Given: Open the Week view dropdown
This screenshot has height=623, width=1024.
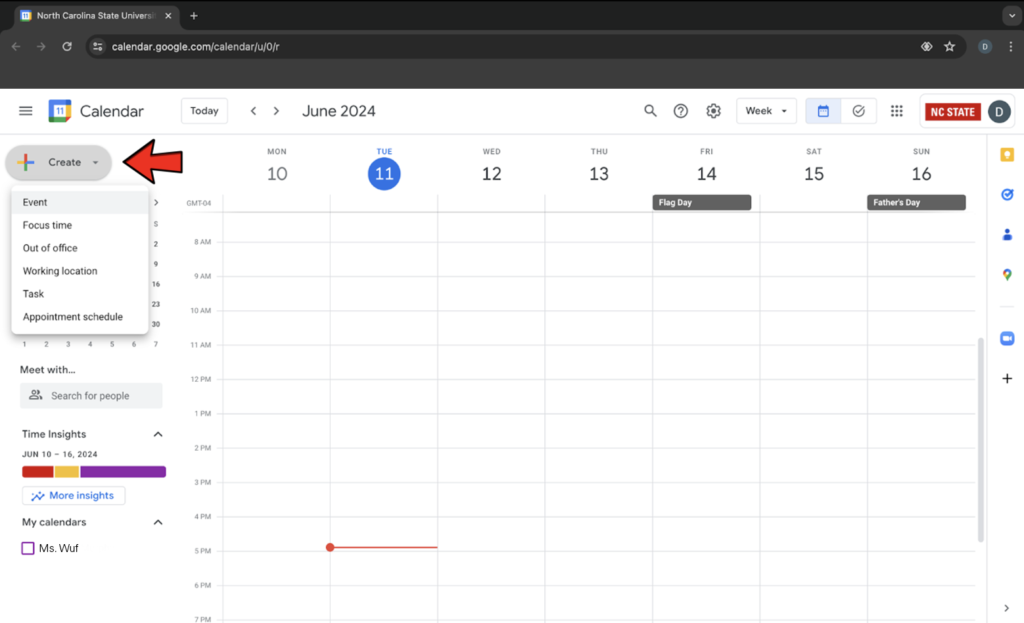Looking at the screenshot, I should click(x=766, y=111).
